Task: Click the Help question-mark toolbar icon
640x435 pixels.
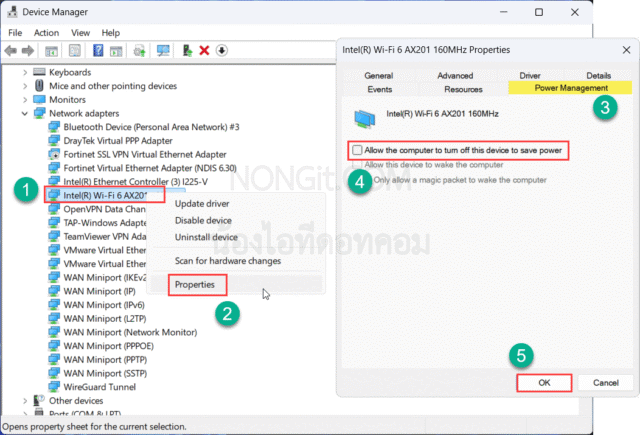Action: pyautogui.click(x=98, y=51)
